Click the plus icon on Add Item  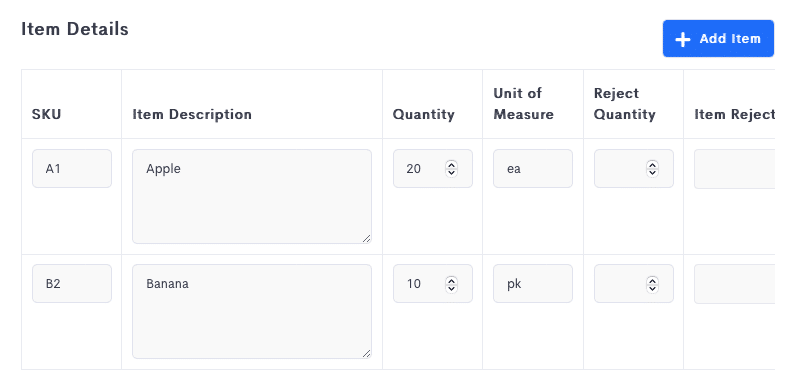(683, 39)
